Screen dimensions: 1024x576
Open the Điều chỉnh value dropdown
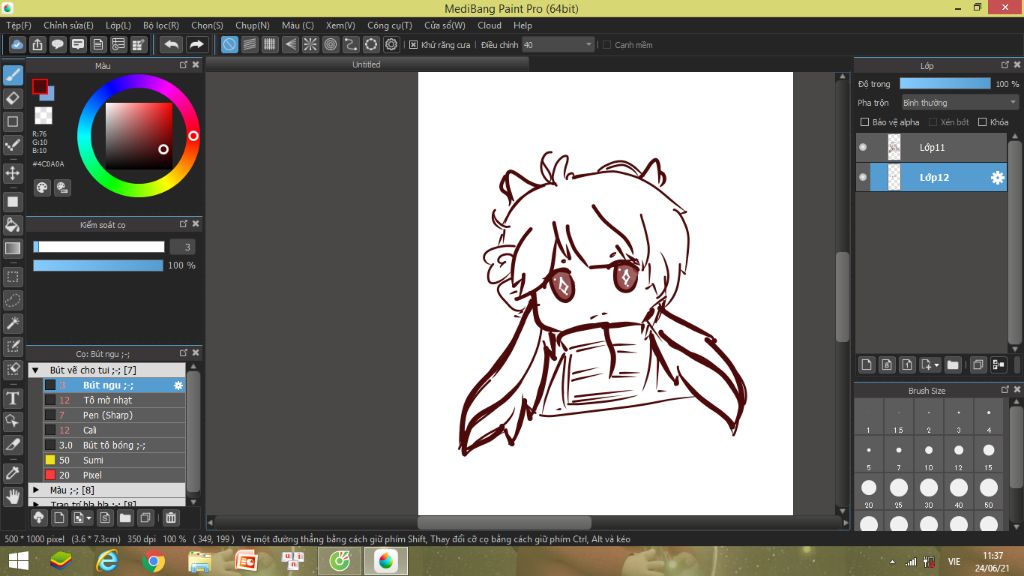click(557, 44)
